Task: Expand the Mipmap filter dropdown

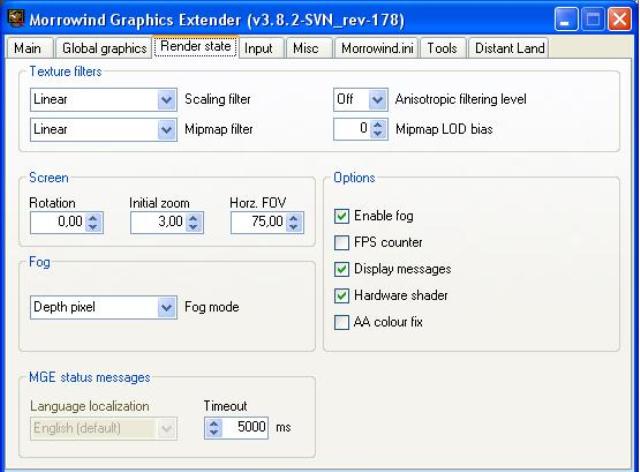Action: click(x=166, y=128)
